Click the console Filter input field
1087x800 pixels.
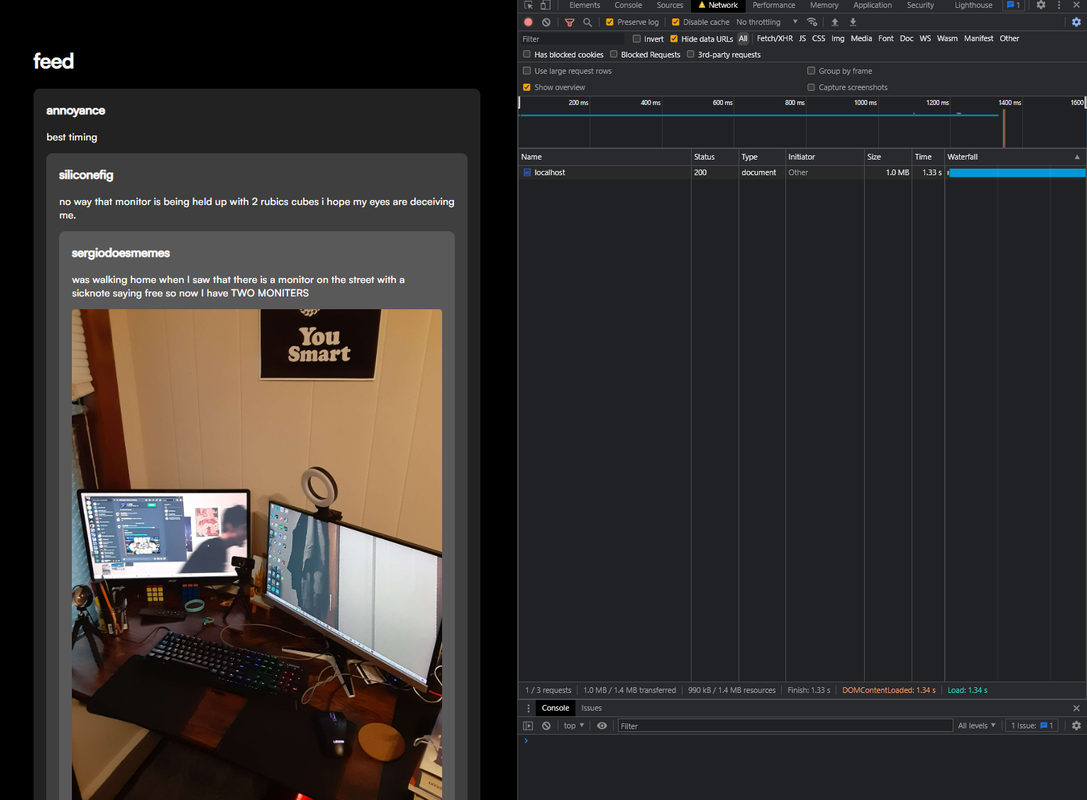click(785, 726)
